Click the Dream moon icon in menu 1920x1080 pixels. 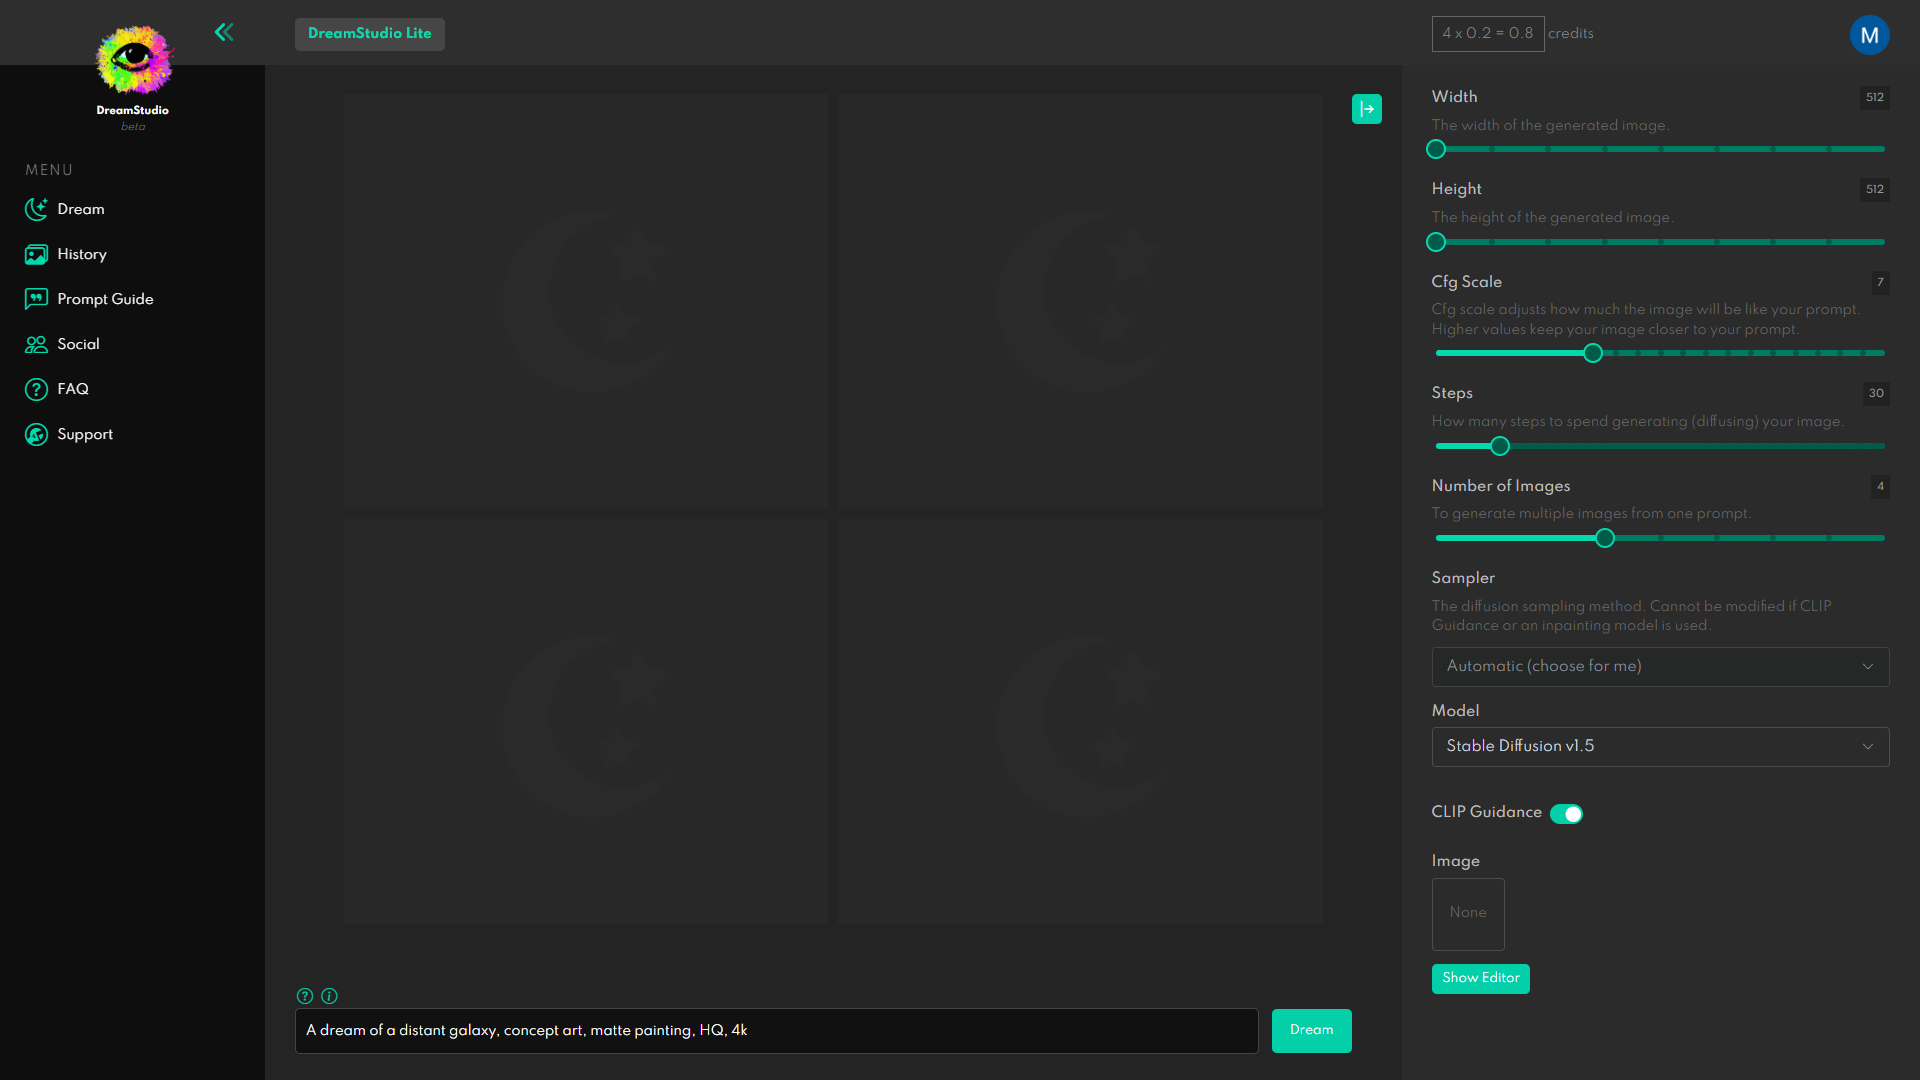click(x=36, y=209)
